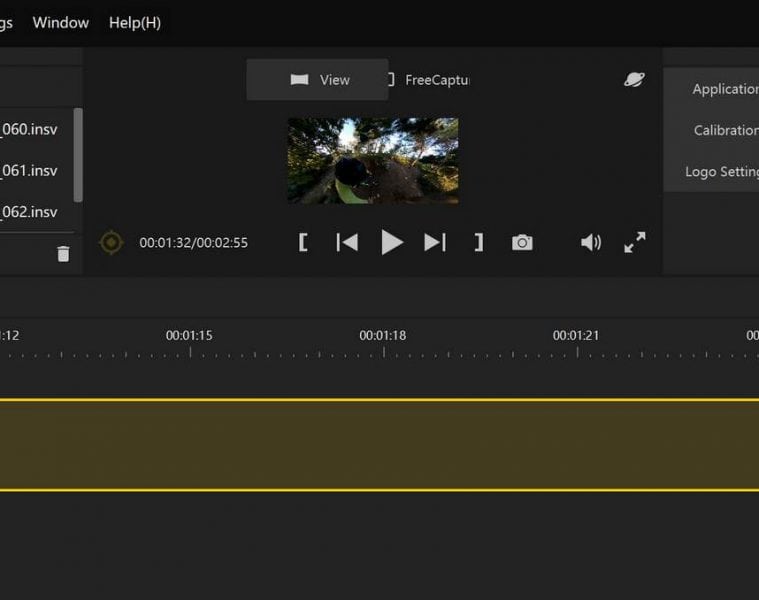Step back to the previous frame

[347, 242]
